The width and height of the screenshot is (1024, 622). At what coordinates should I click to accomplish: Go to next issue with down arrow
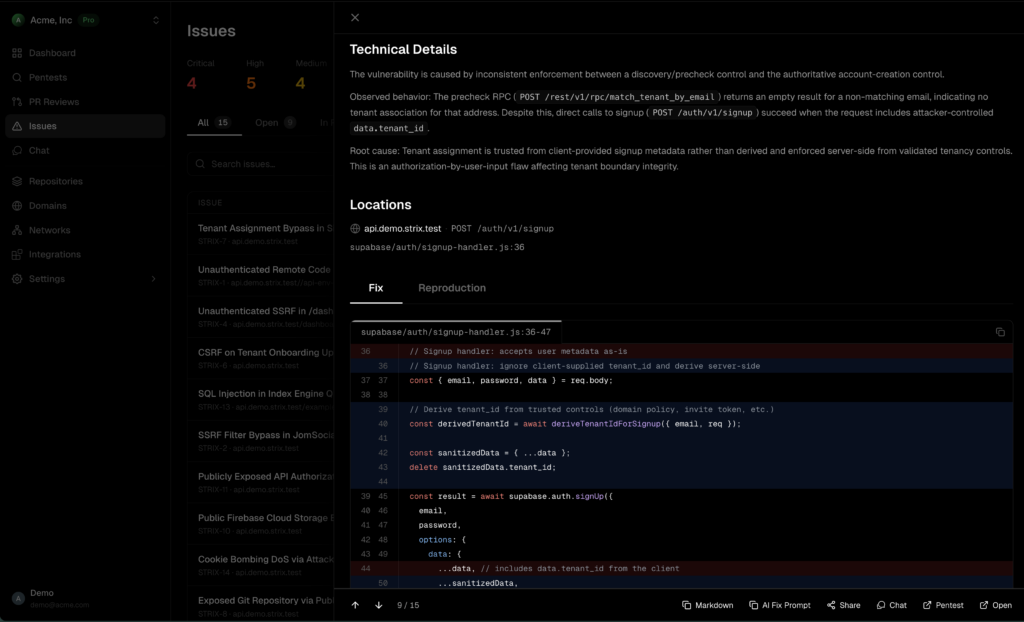(379, 605)
